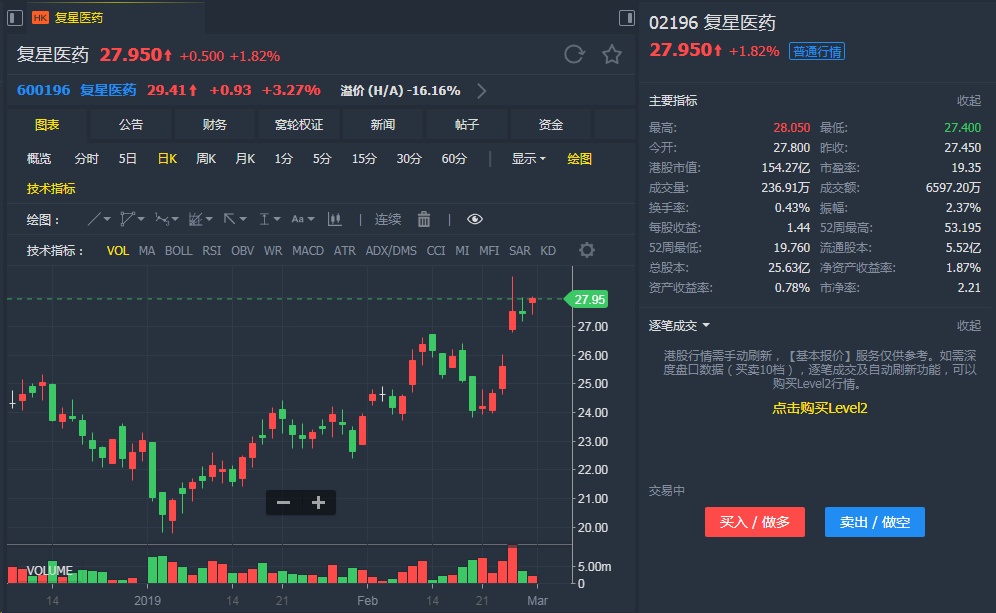Refresh the 复星医药 stock quote
The width and height of the screenshot is (996, 613).
pyautogui.click(x=574, y=54)
